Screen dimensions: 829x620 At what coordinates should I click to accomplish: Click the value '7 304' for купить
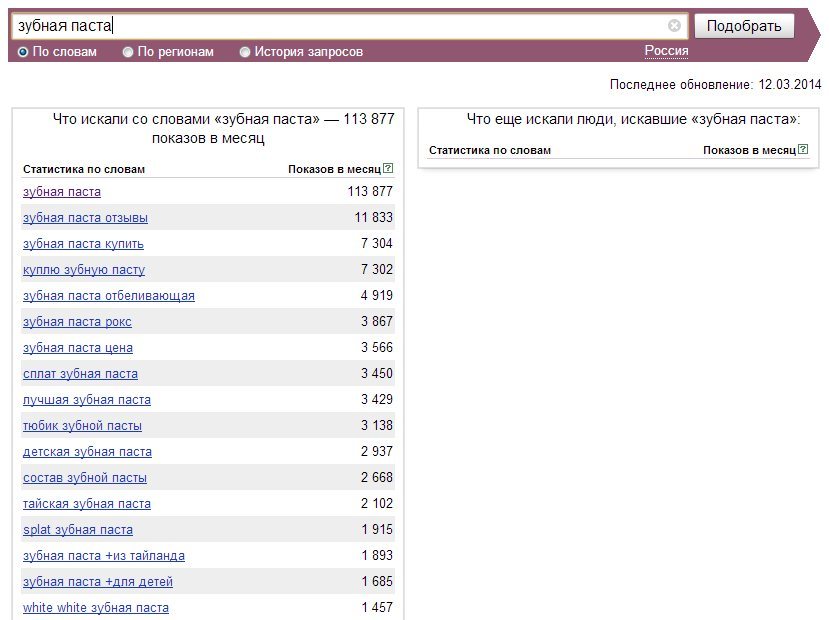pos(377,243)
